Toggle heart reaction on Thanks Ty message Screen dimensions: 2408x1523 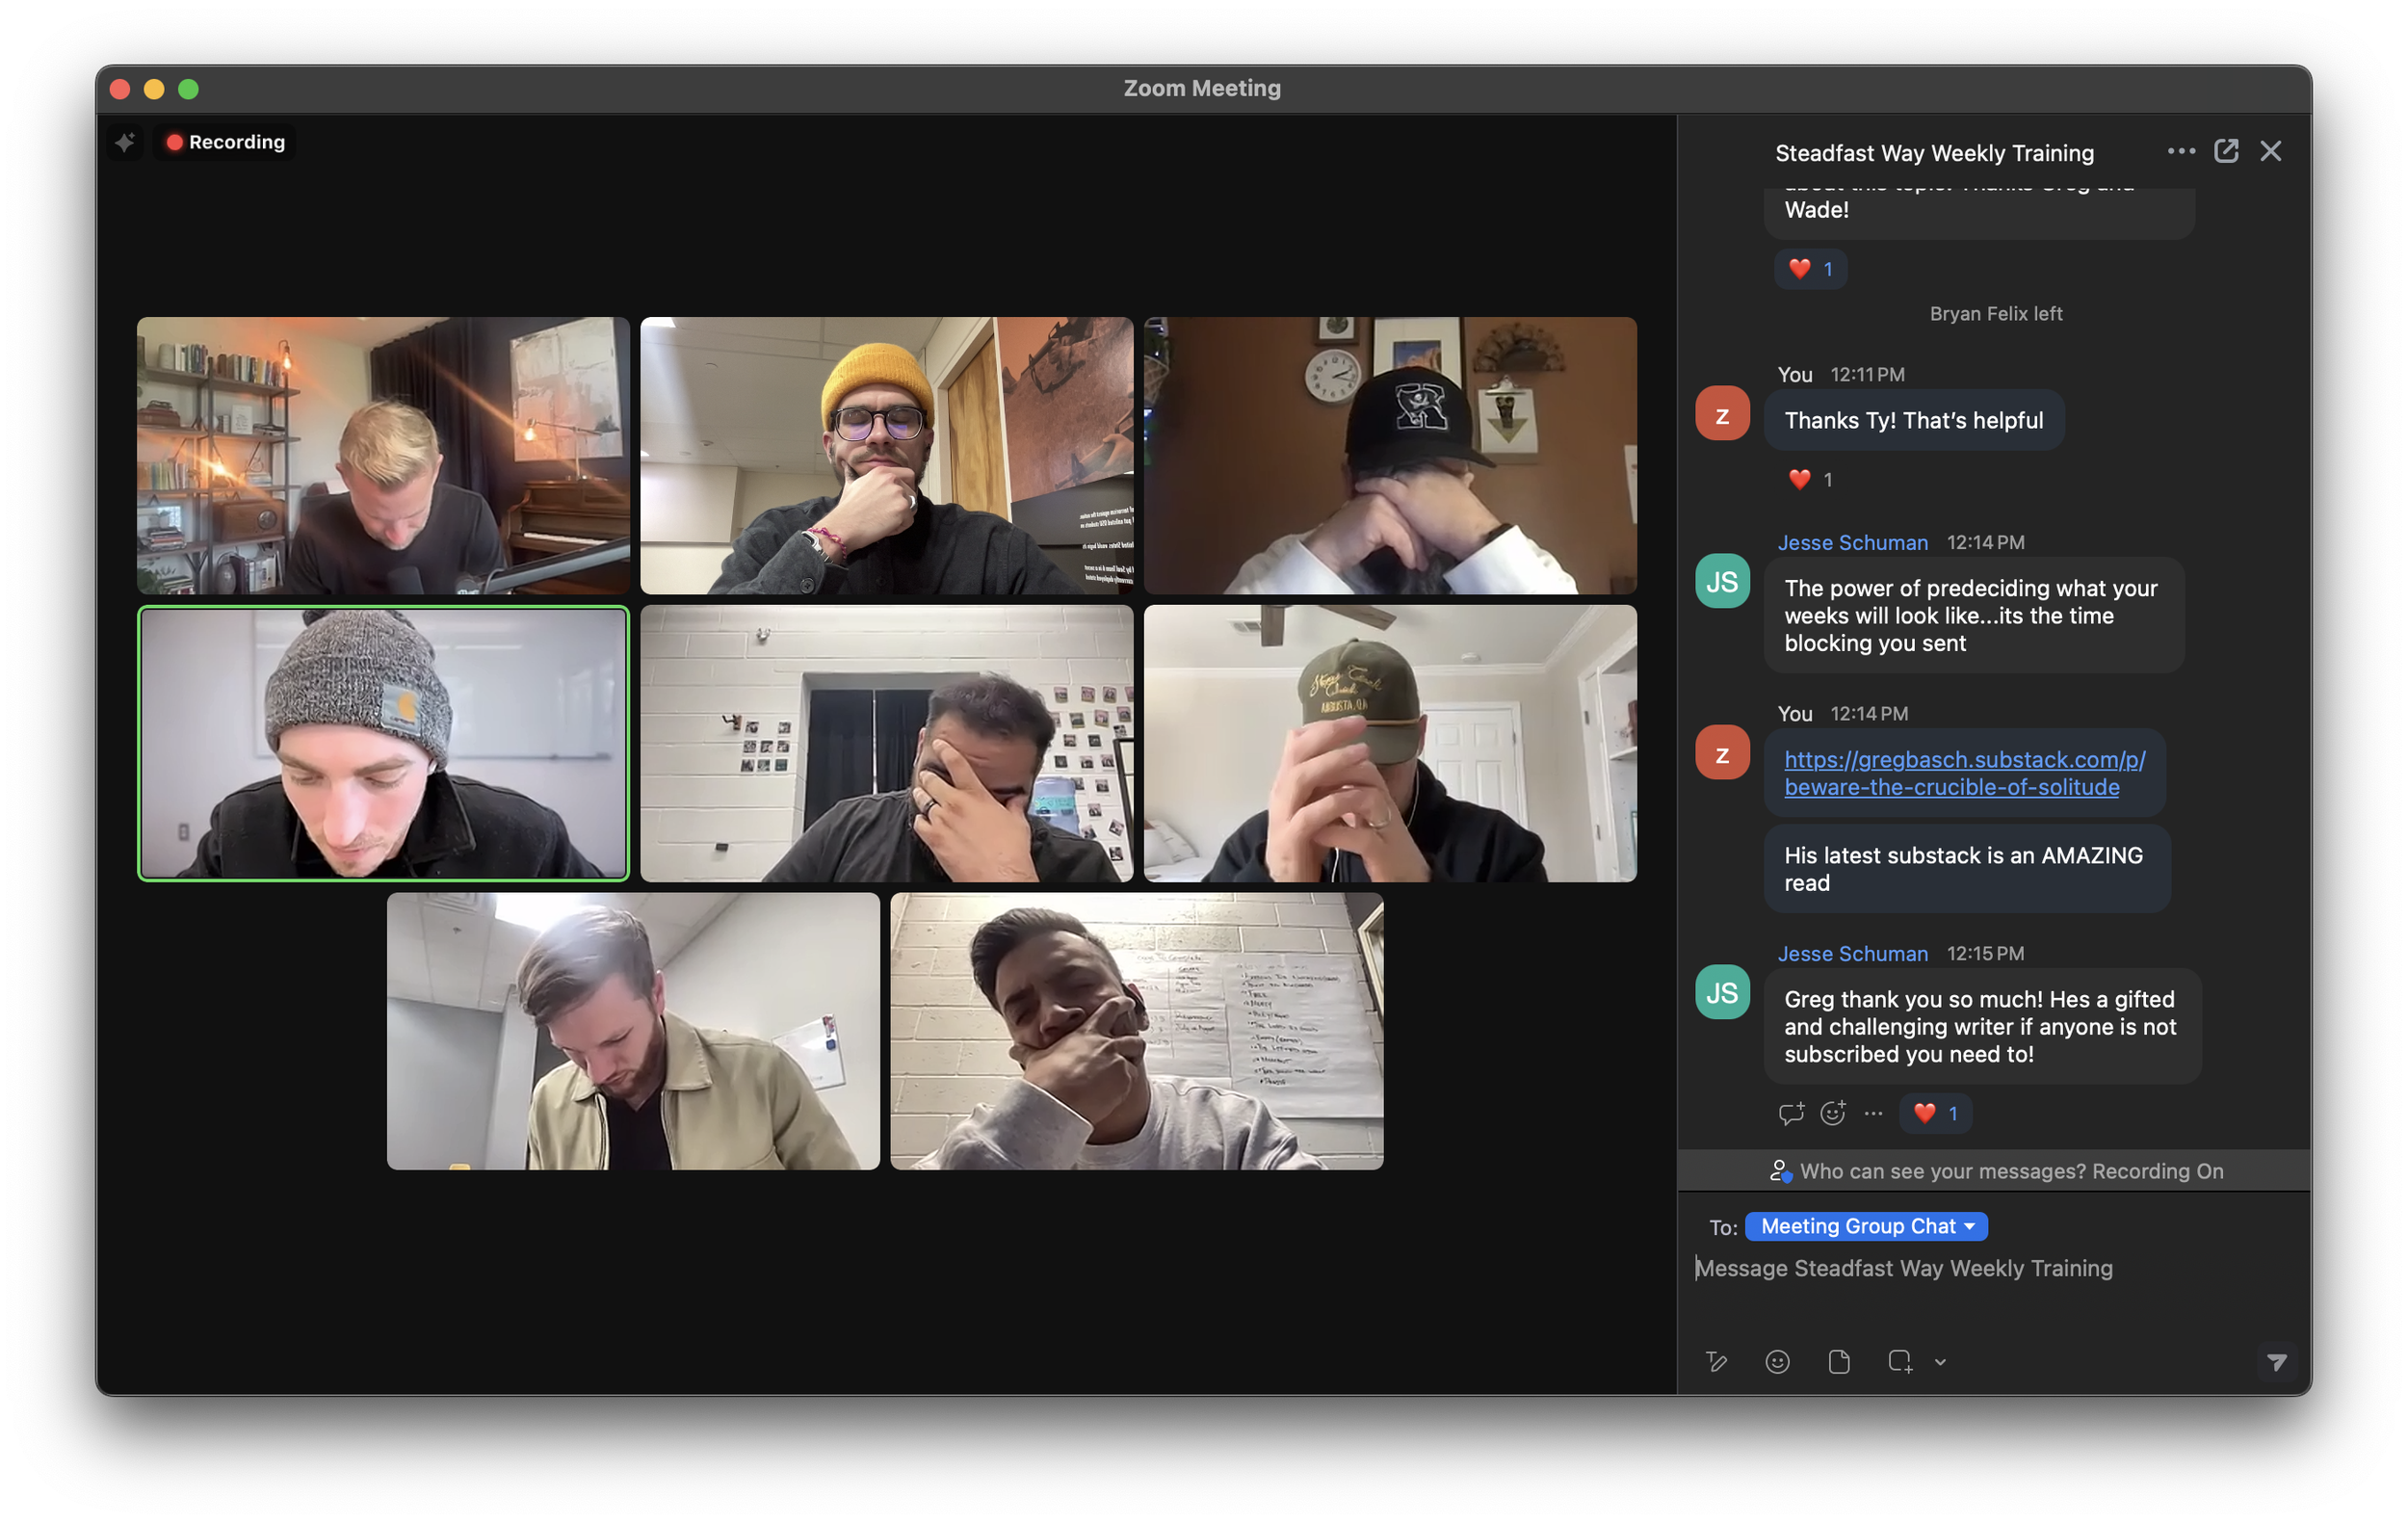pyautogui.click(x=1810, y=479)
